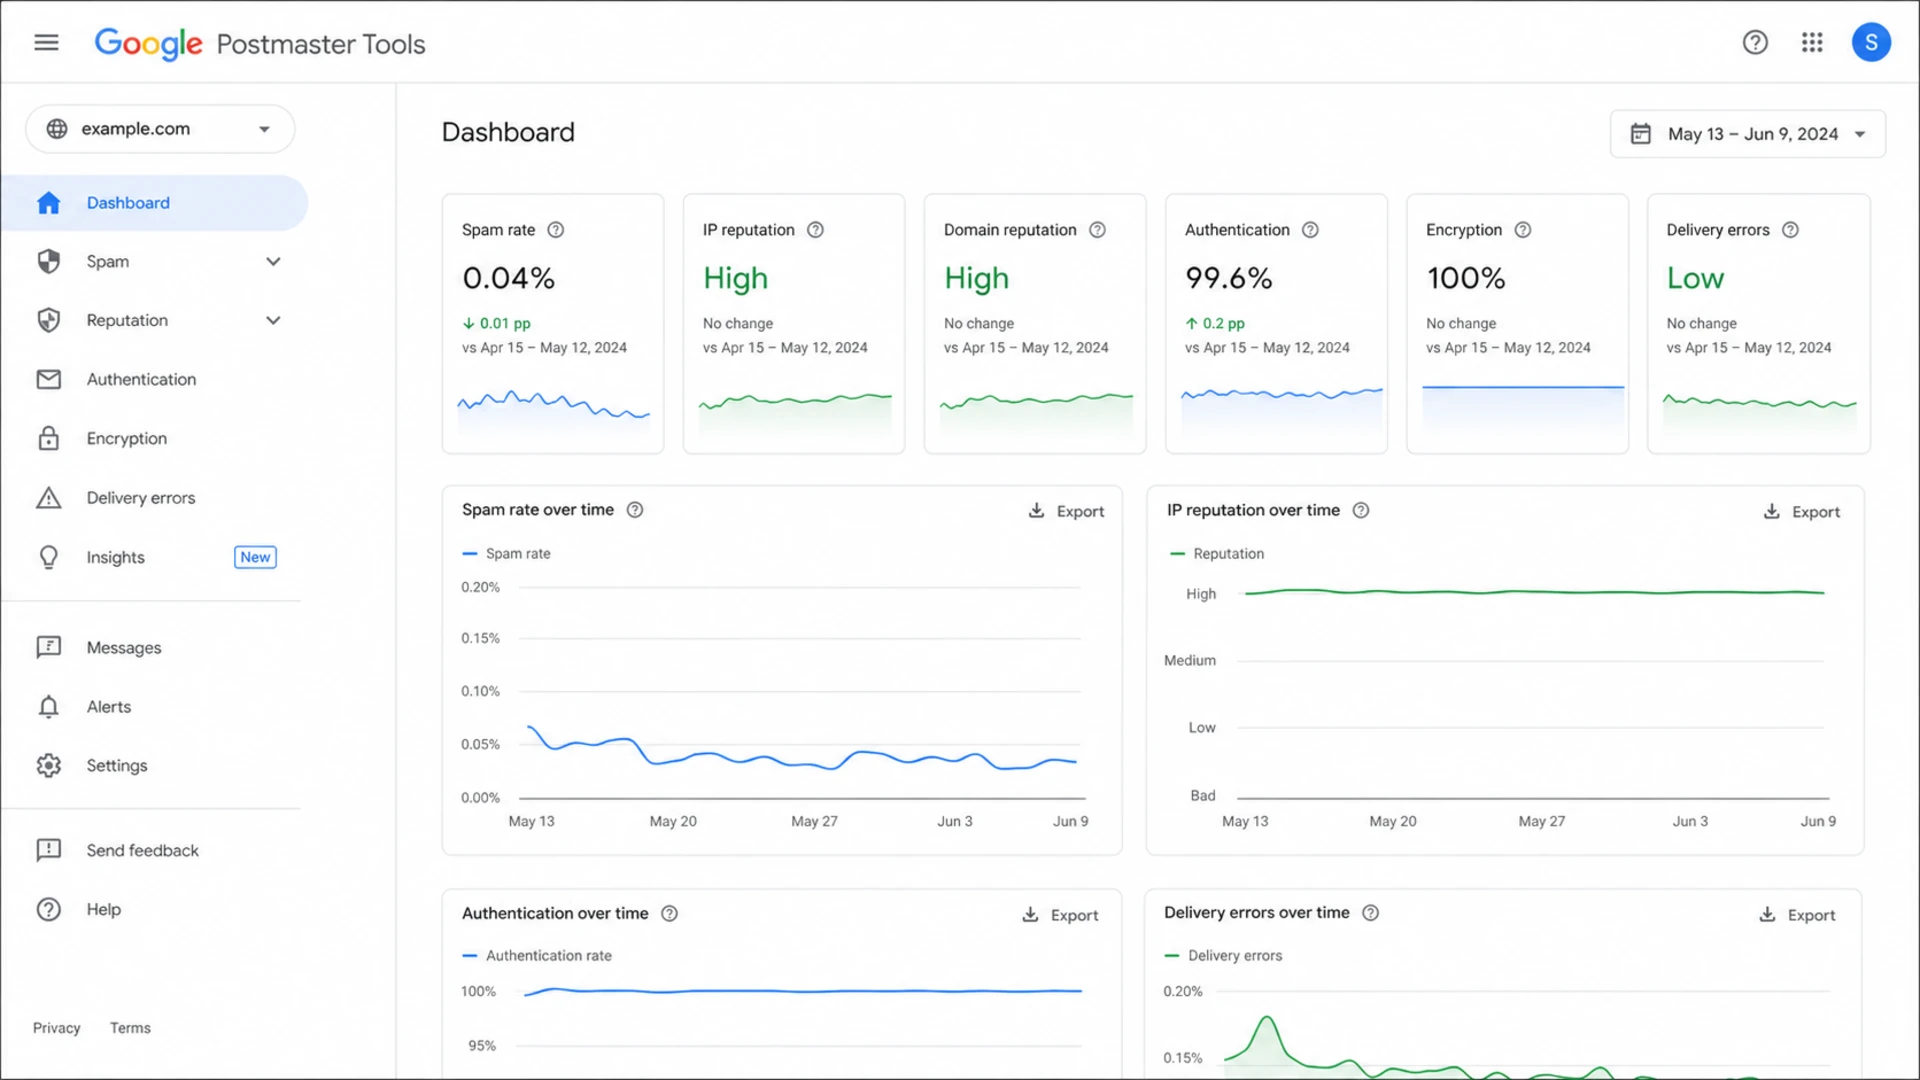Go to Authentication in the sidebar
Viewport: 1920px width, 1080px height.
[x=155, y=380]
